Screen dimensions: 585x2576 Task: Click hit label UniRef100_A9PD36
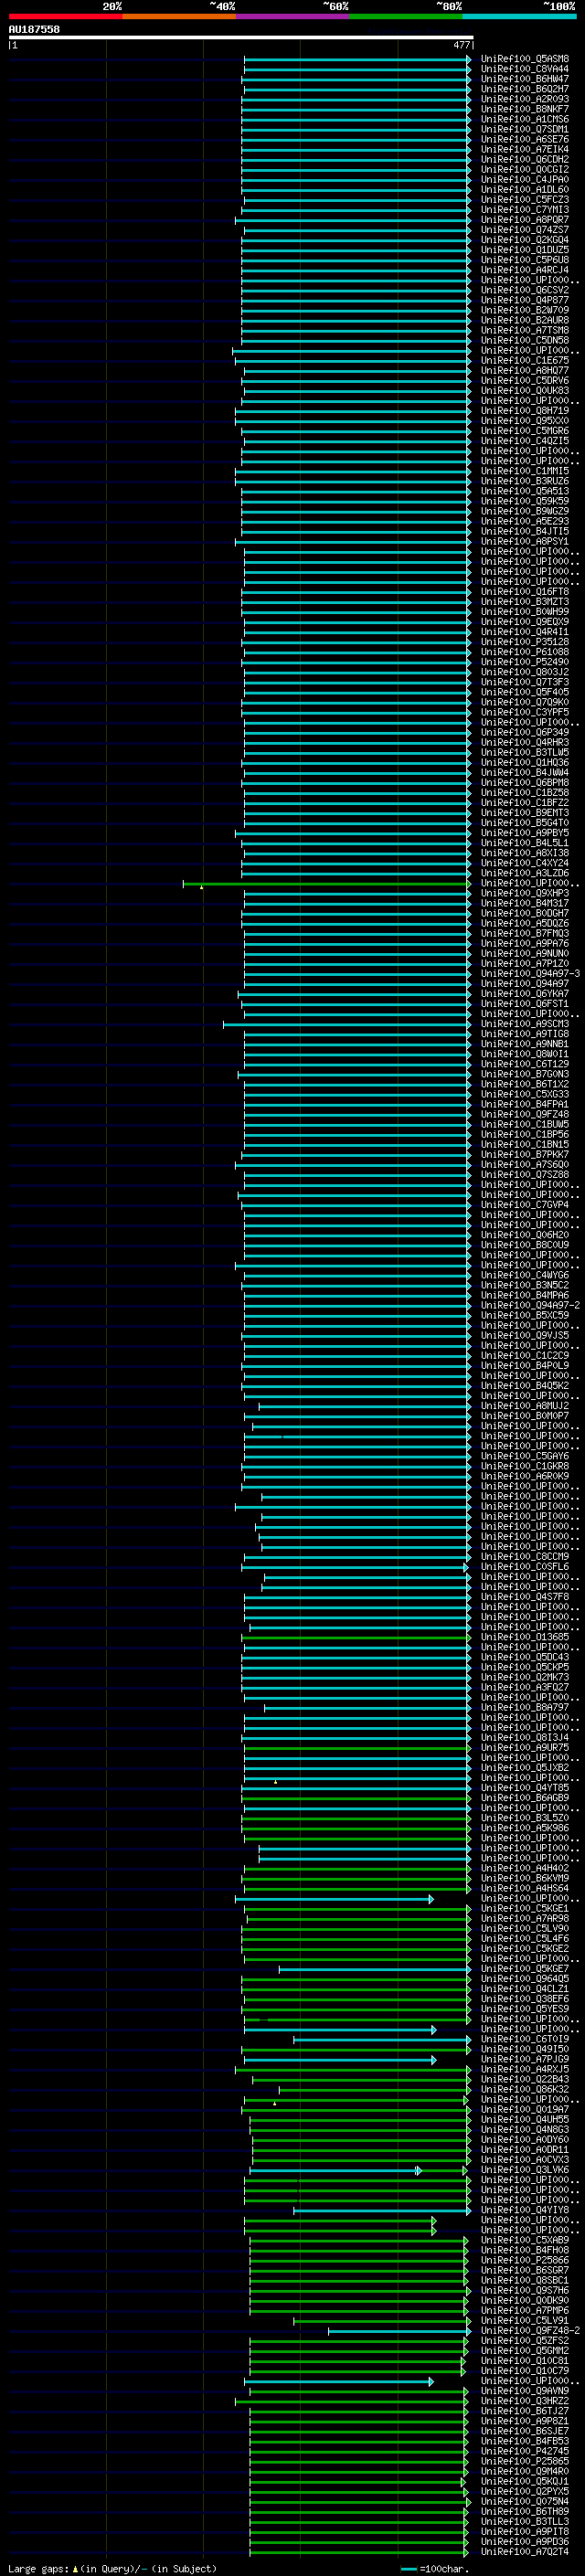coord(525,2541)
